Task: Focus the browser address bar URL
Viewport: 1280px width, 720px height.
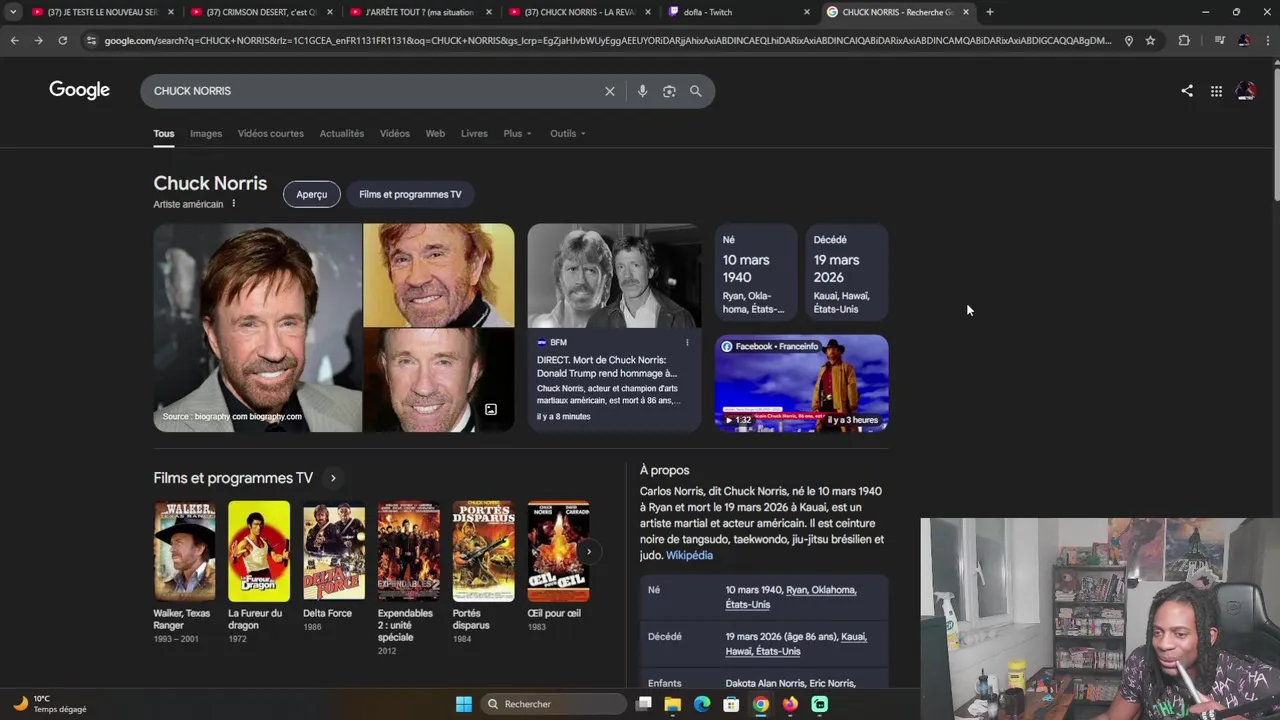Action: 607,41
